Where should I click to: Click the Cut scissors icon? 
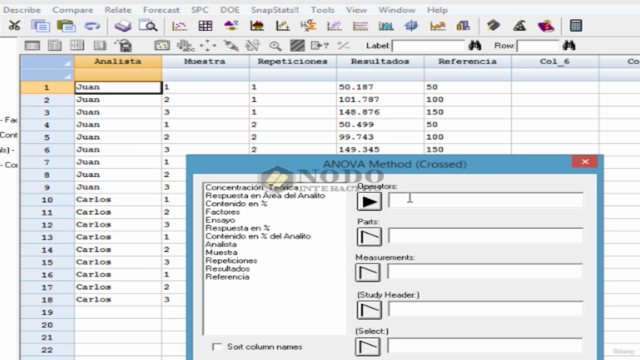(x=14, y=26)
